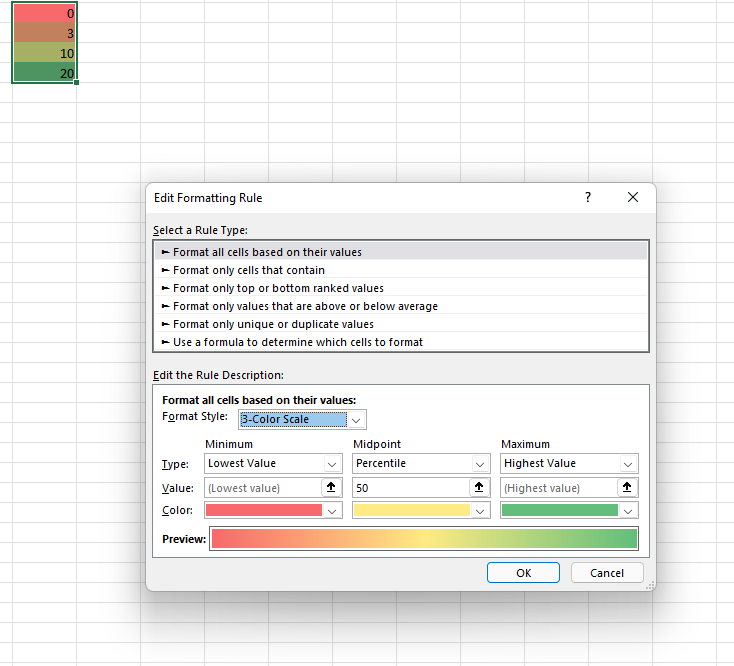Click the Select a Rule Type label

tap(200, 230)
